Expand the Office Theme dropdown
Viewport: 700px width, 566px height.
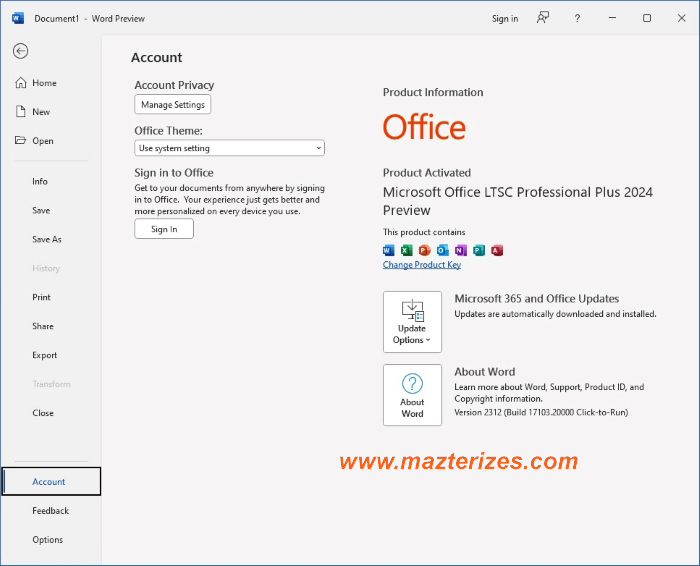[229, 148]
